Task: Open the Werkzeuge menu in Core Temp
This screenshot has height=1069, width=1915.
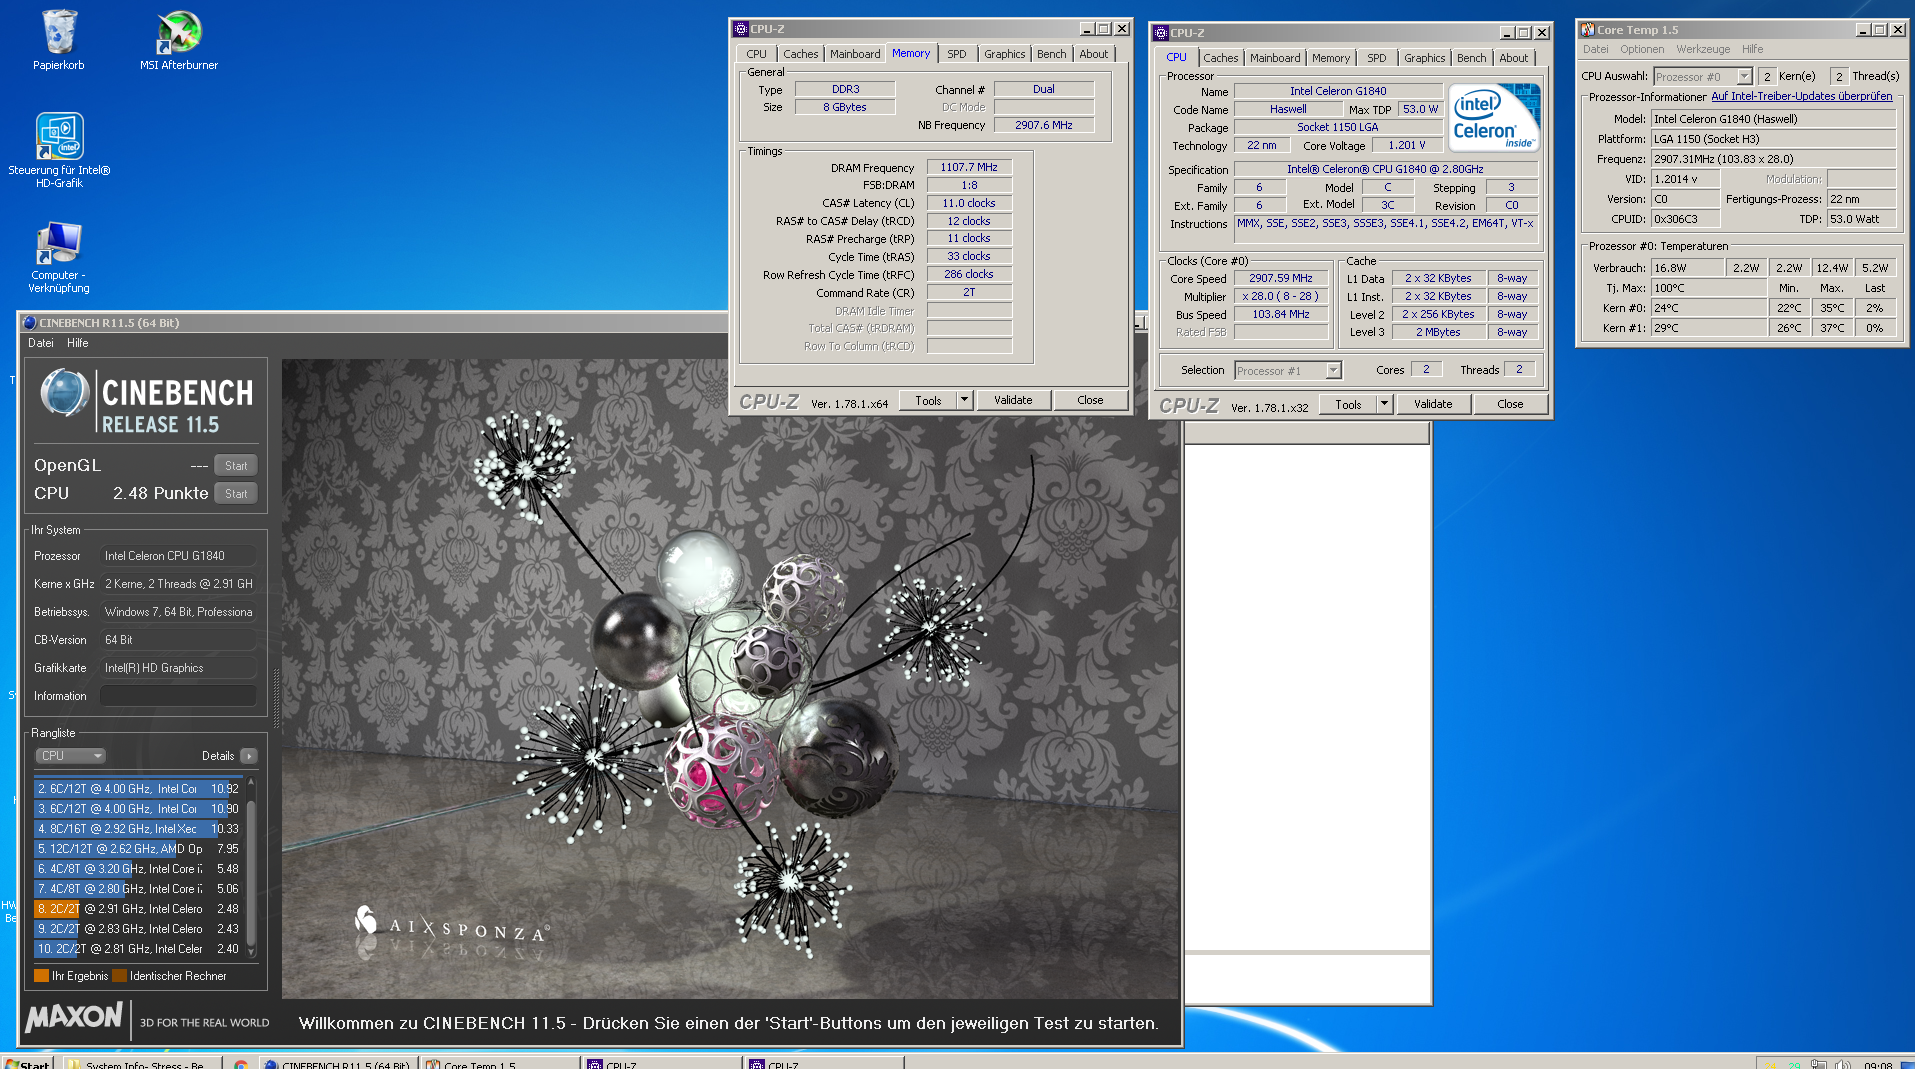Action: (1703, 49)
